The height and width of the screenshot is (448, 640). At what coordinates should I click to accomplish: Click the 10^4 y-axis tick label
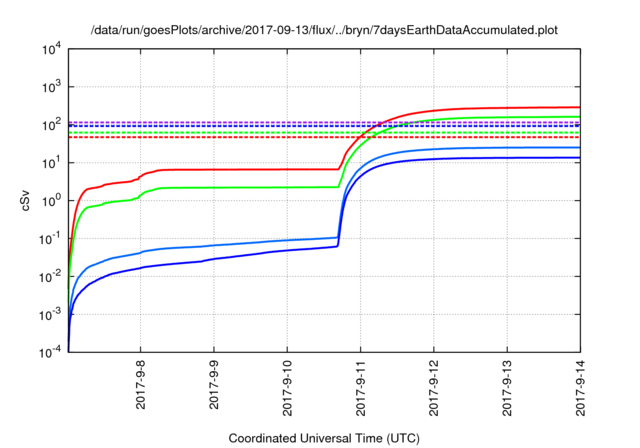tap(52, 50)
